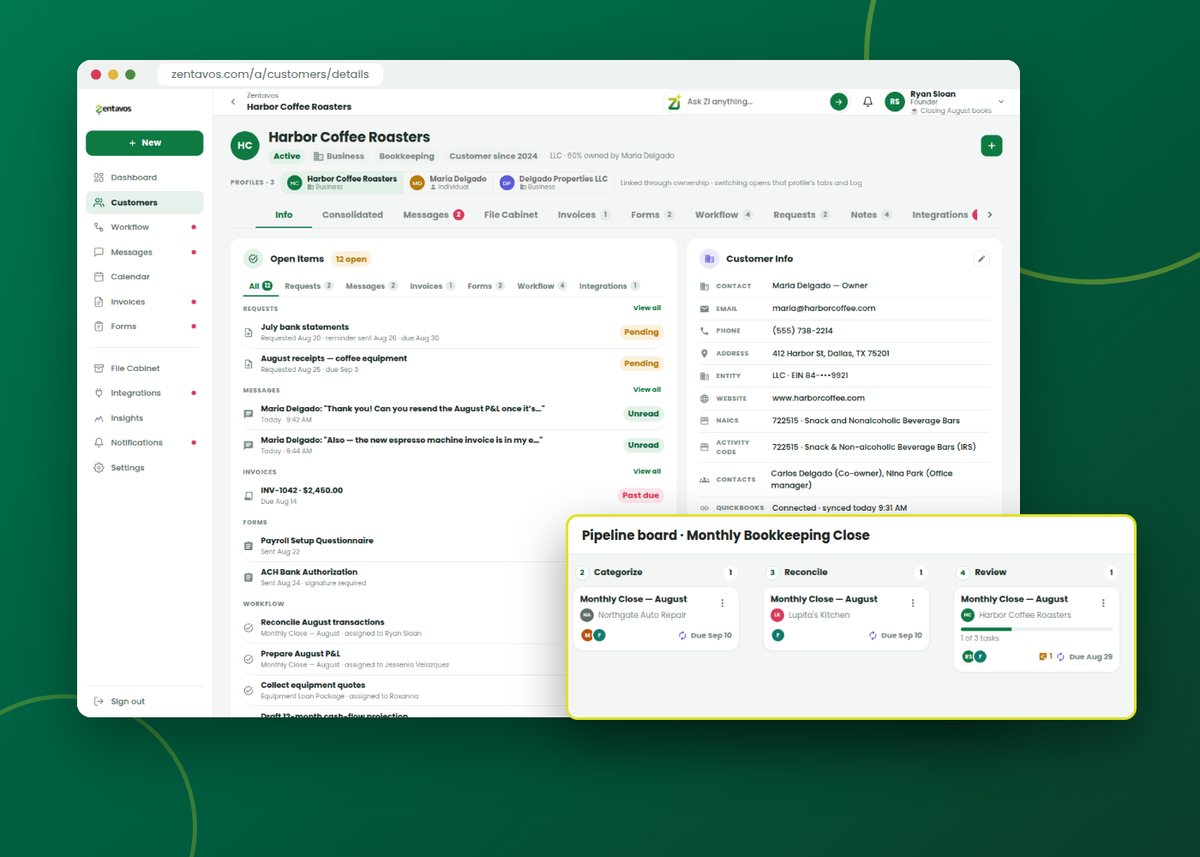The image size is (1200, 857).
Task: Open www.harborcoffee.com website link
Action: tap(818, 398)
